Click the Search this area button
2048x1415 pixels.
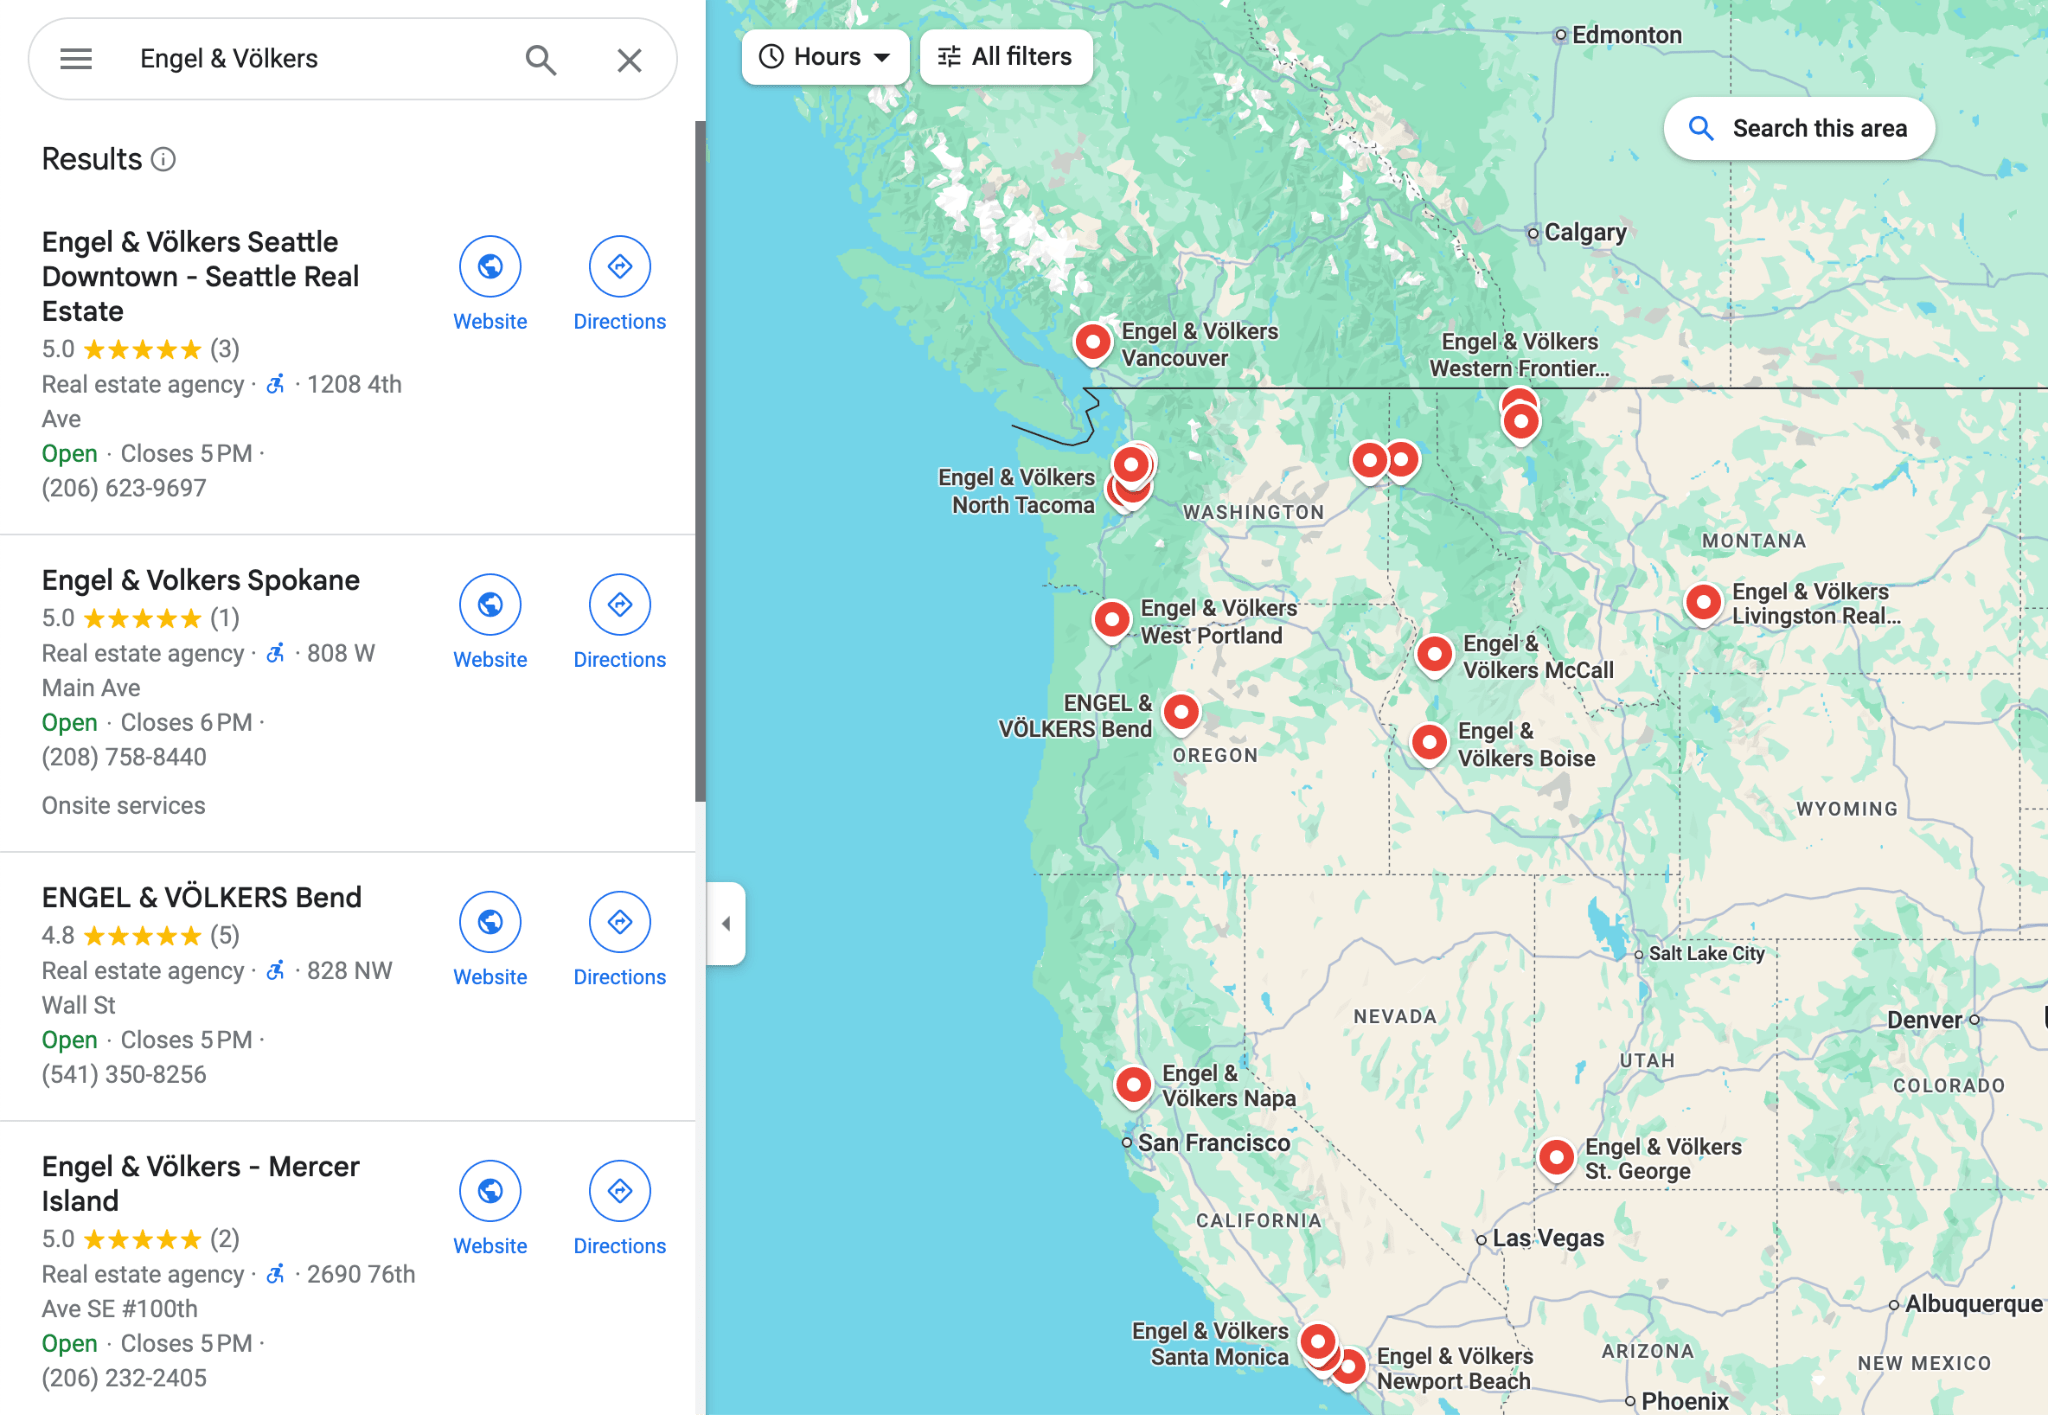coord(1799,129)
